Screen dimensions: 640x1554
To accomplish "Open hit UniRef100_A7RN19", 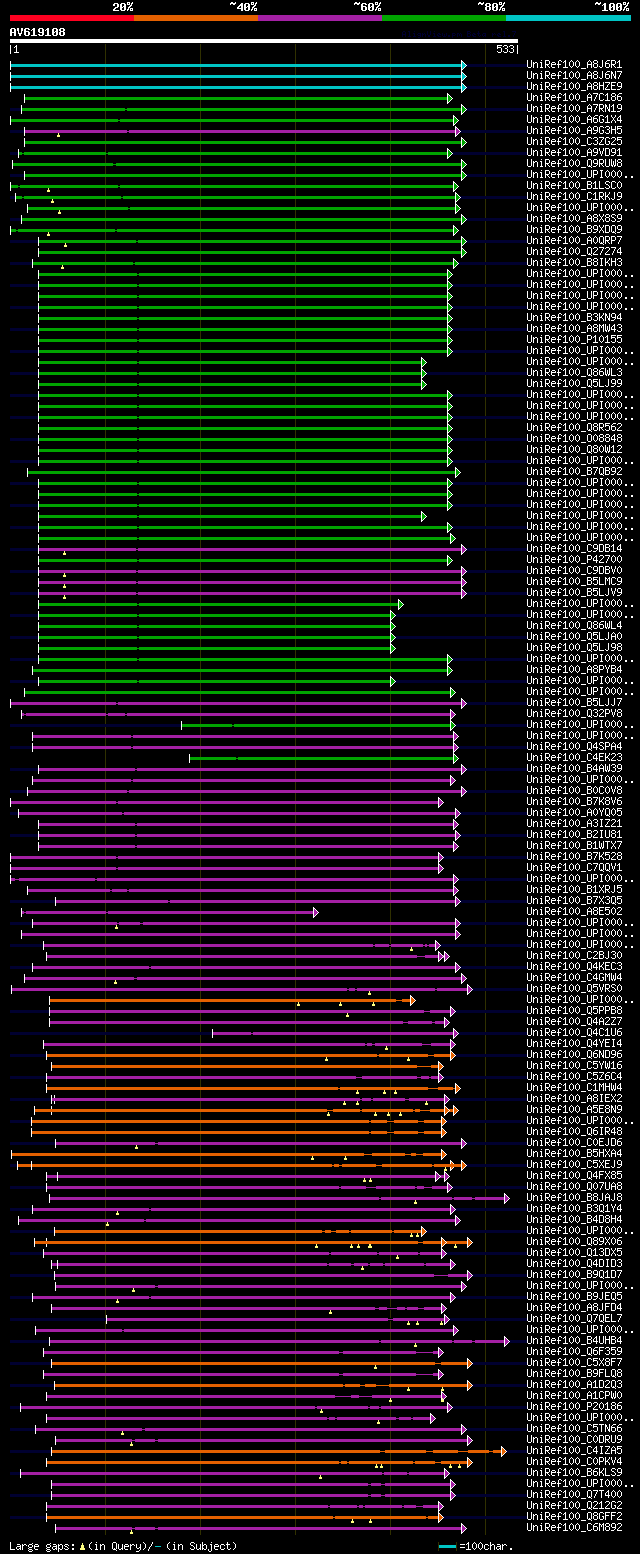I will tap(574, 109).
